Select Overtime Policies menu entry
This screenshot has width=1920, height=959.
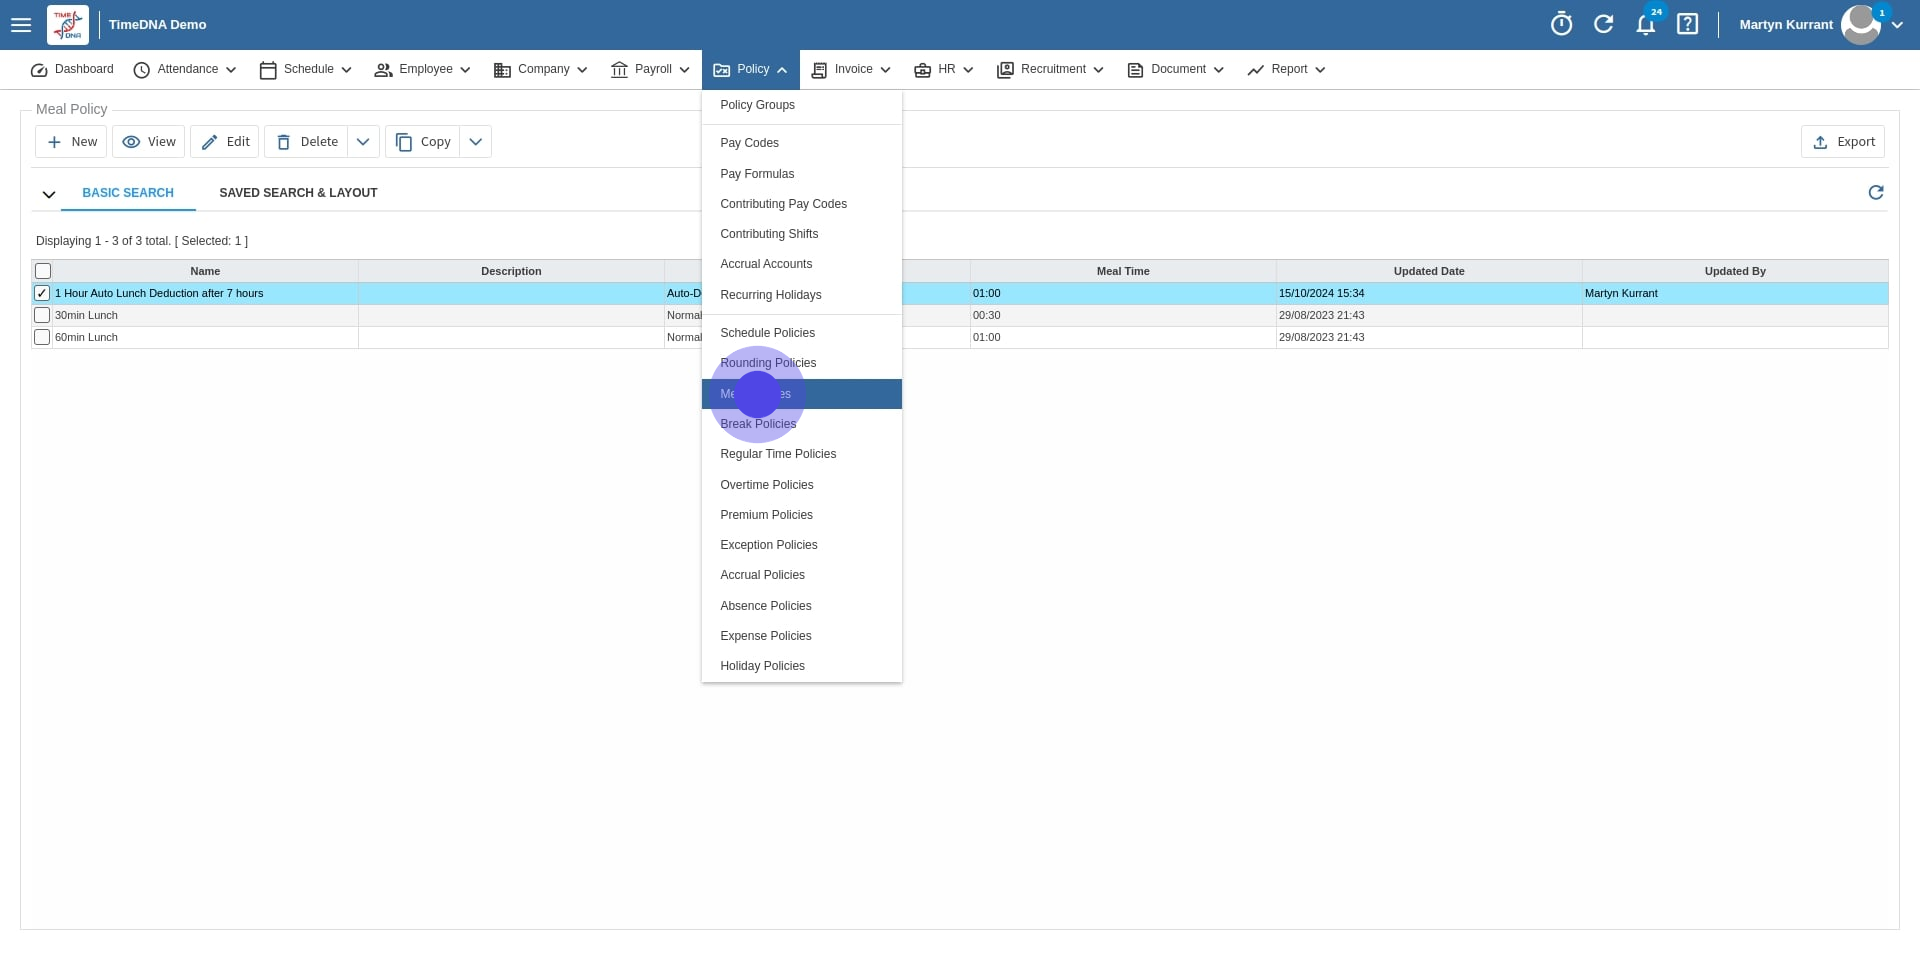(802, 485)
